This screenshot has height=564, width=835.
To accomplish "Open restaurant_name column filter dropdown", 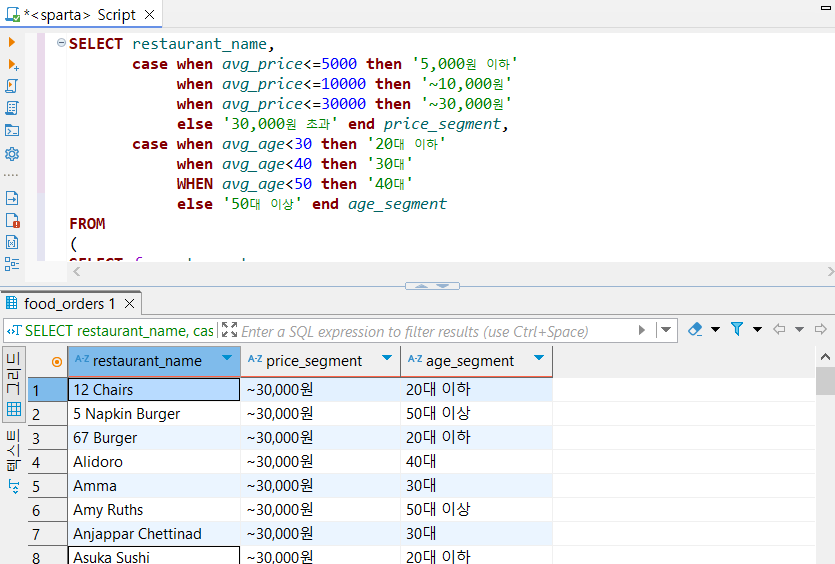I will [x=227, y=357].
